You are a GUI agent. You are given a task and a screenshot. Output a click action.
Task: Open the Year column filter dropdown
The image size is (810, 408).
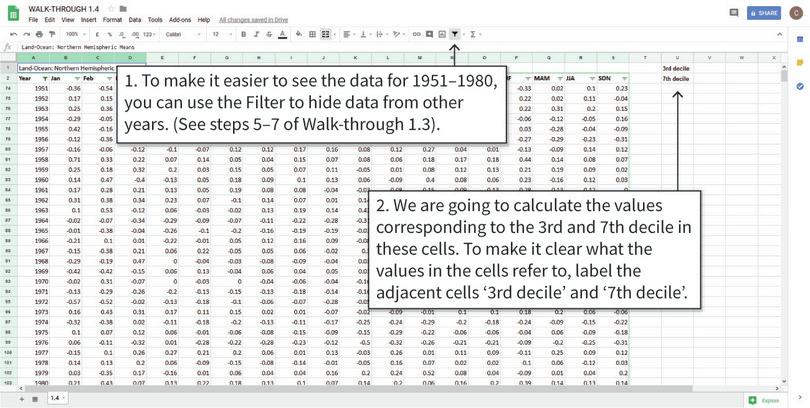45,79
